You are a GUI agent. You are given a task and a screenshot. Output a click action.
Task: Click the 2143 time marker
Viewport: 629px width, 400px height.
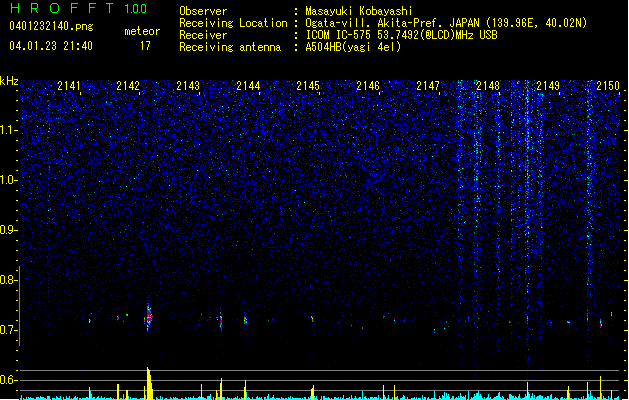coord(188,86)
